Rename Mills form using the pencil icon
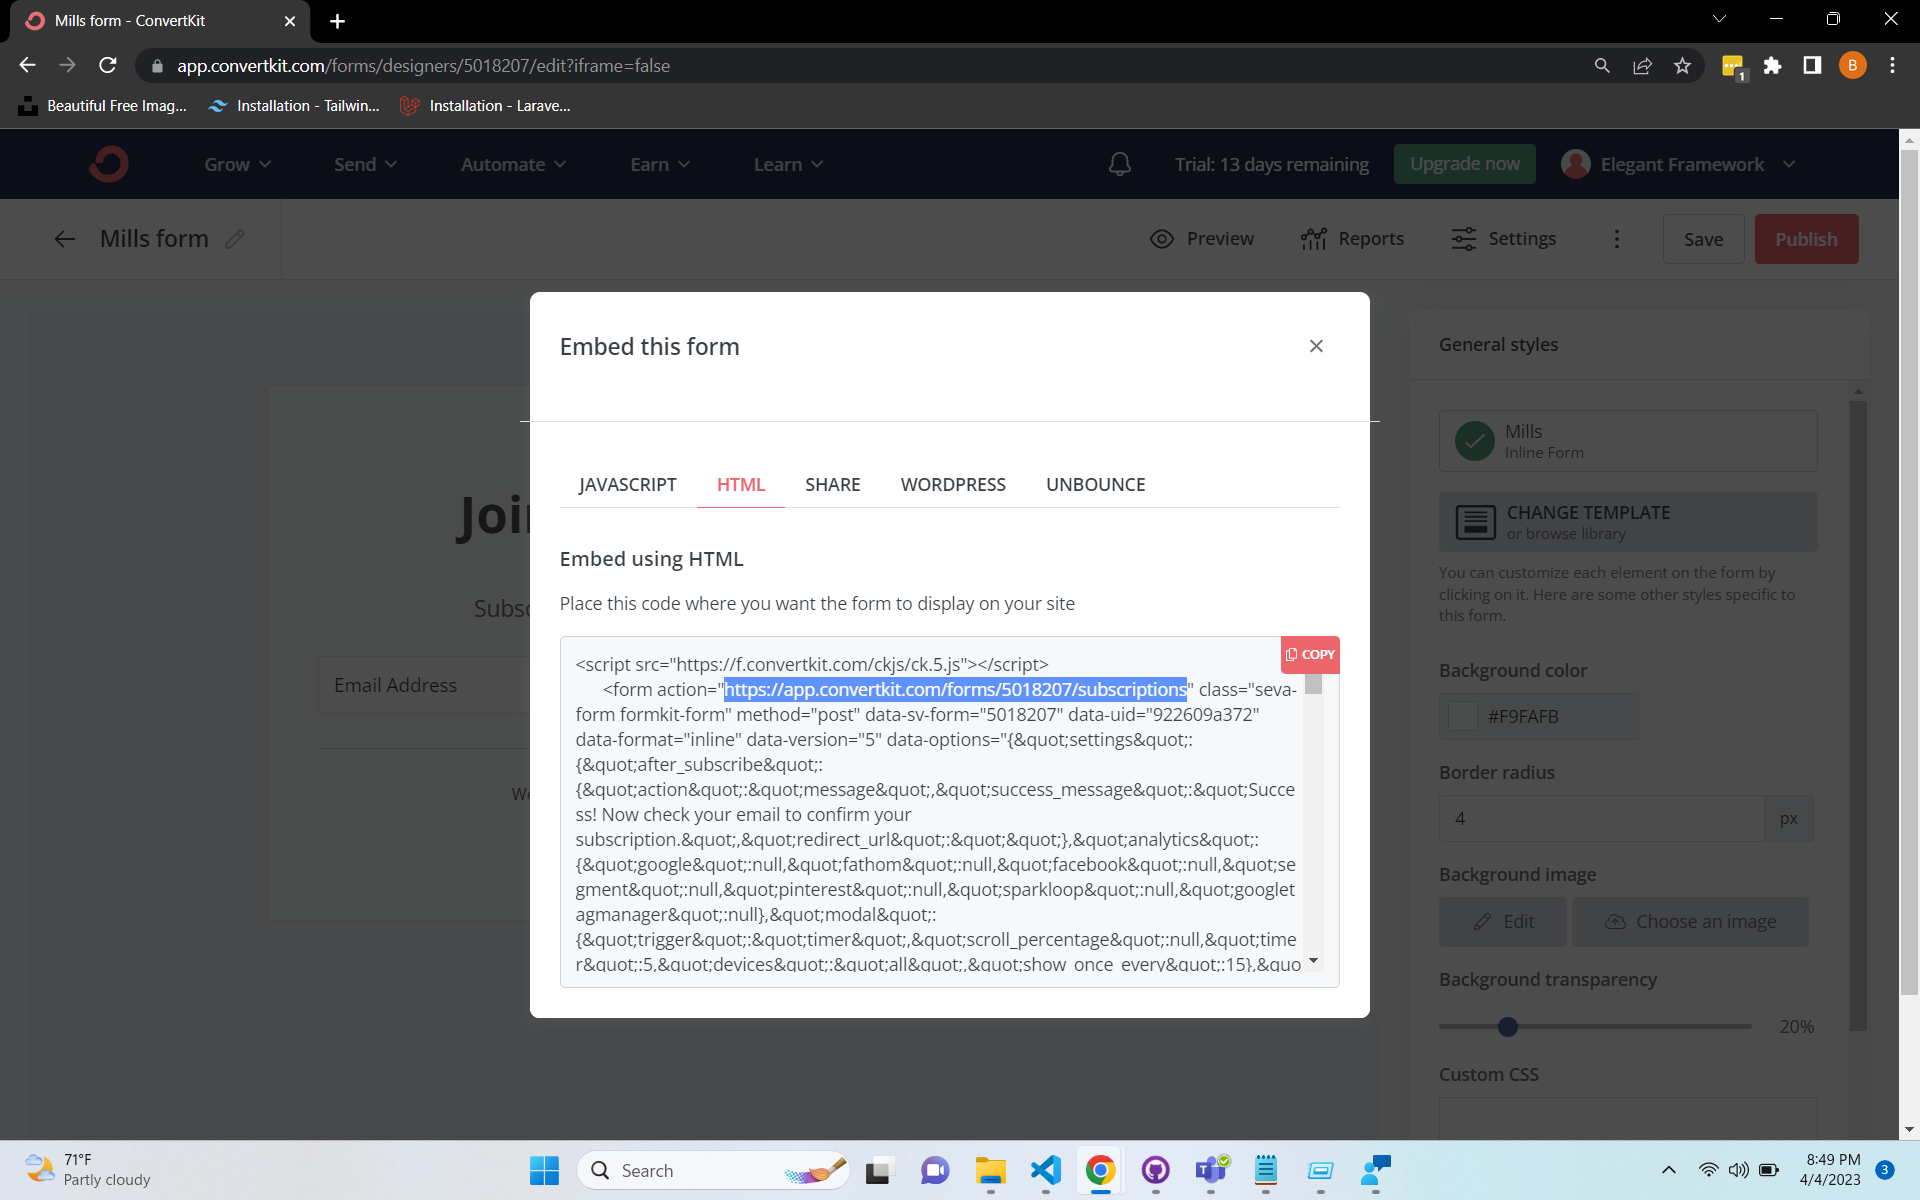The height and width of the screenshot is (1200, 1920). pos(235,238)
